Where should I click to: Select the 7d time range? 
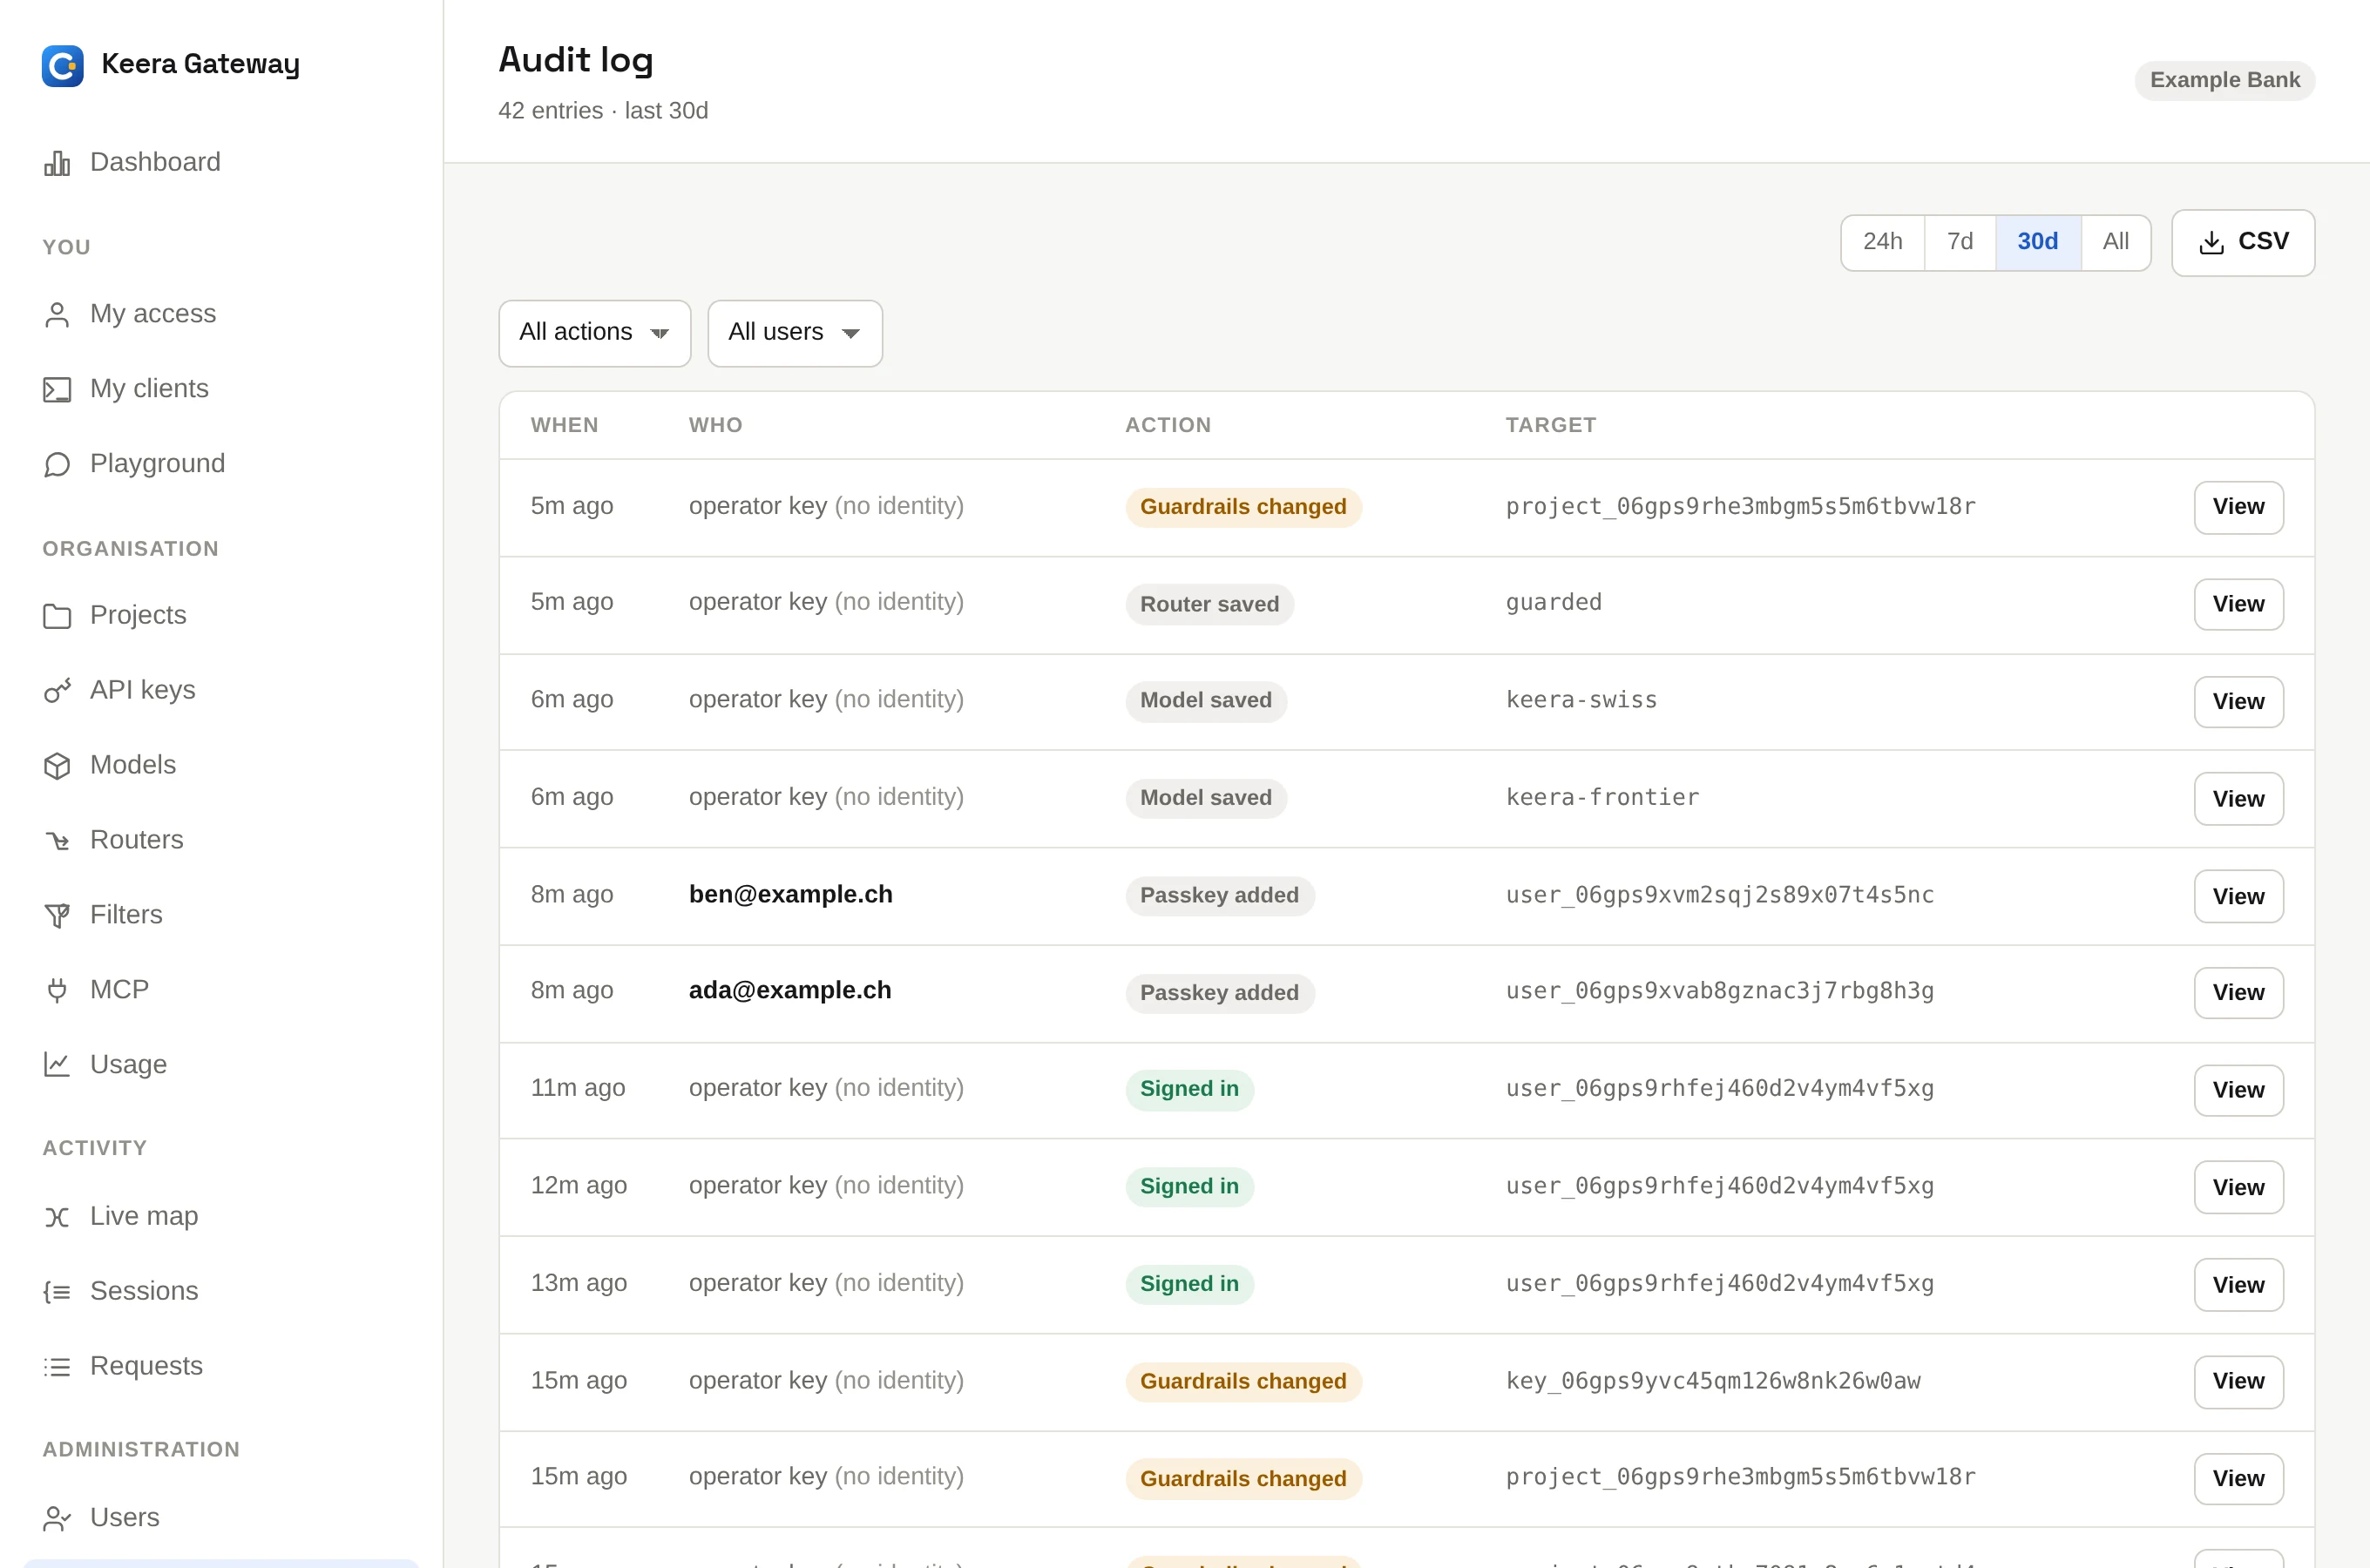(x=1959, y=242)
